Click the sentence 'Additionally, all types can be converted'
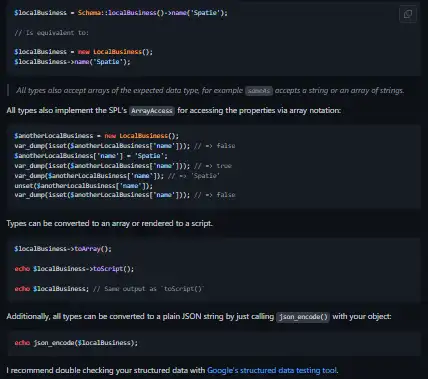Image resolution: width=428 pixels, height=379 pixels. pos(199,316)
